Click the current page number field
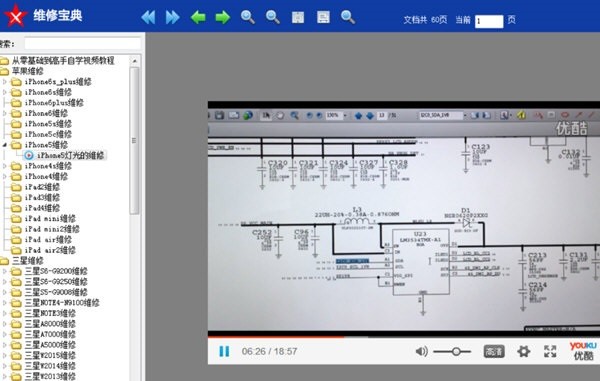The width and height of the screenshot is (600, 381). pos(489,21)
